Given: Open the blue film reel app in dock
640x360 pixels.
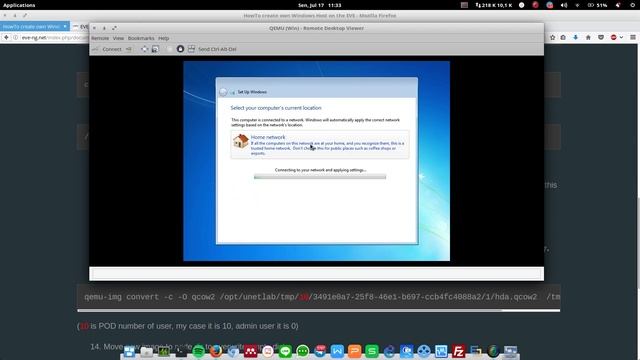Looking at the screenshot, I should 424,351.
